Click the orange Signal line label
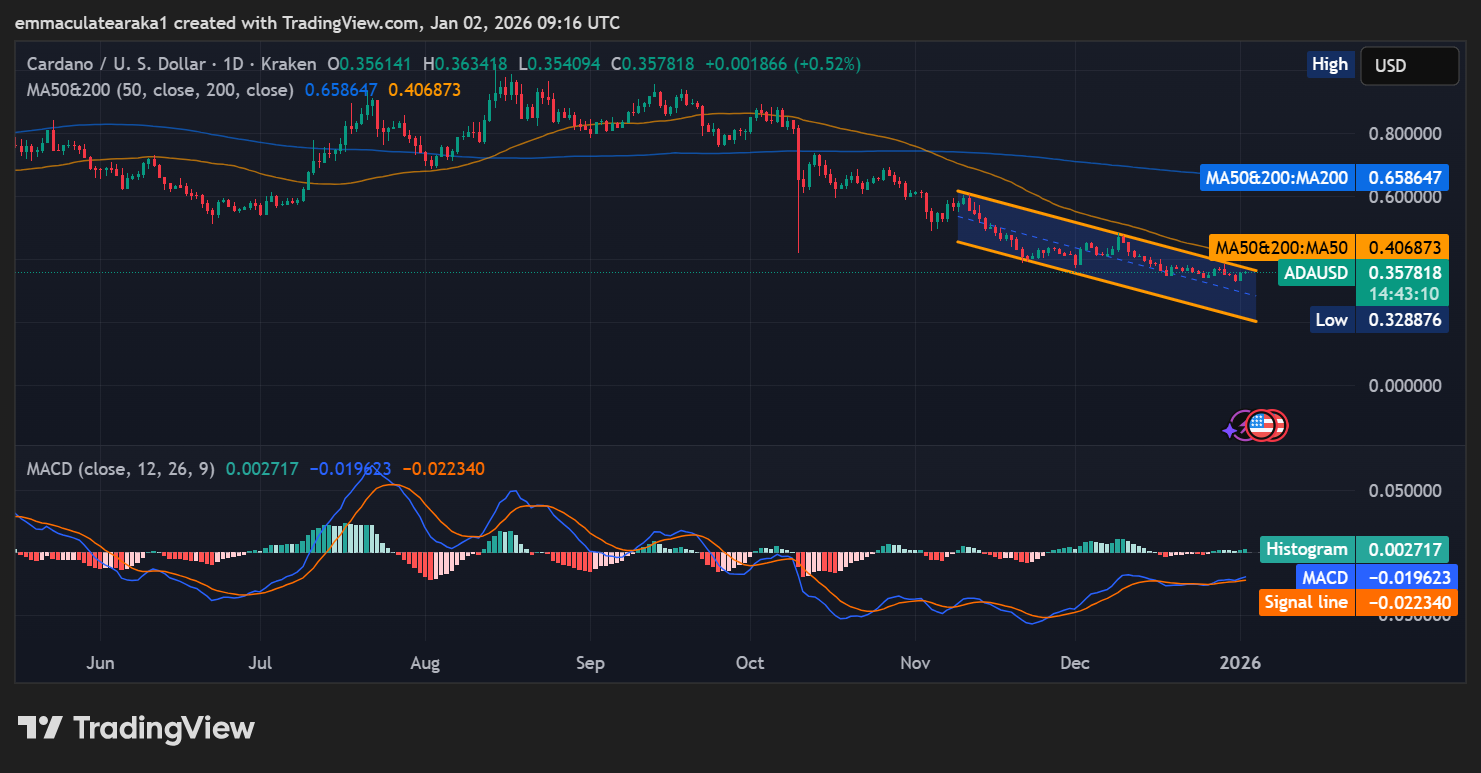 (x=1355, y=602)
